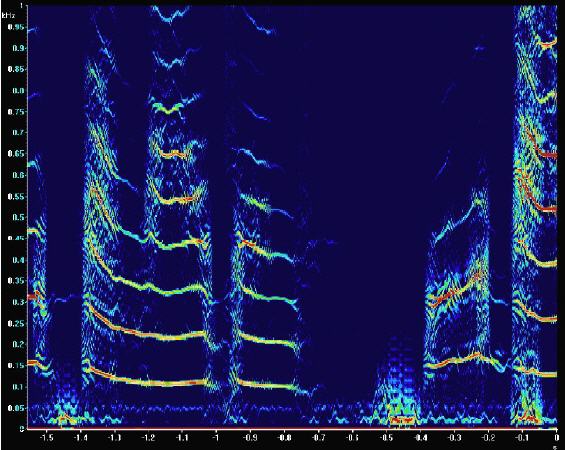
Task: Select the 0 mark at time axis end
Action: pyautogui.click(x=557, y=438)
